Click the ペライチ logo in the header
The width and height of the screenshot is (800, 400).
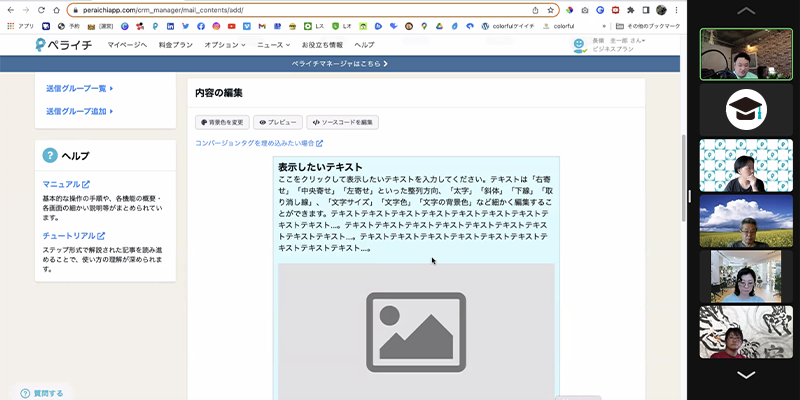pyautogui.click(x=62, y=45)
